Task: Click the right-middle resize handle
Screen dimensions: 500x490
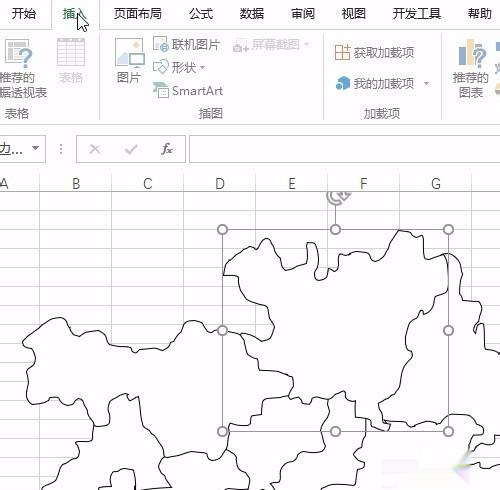Action: pos(448,330)
